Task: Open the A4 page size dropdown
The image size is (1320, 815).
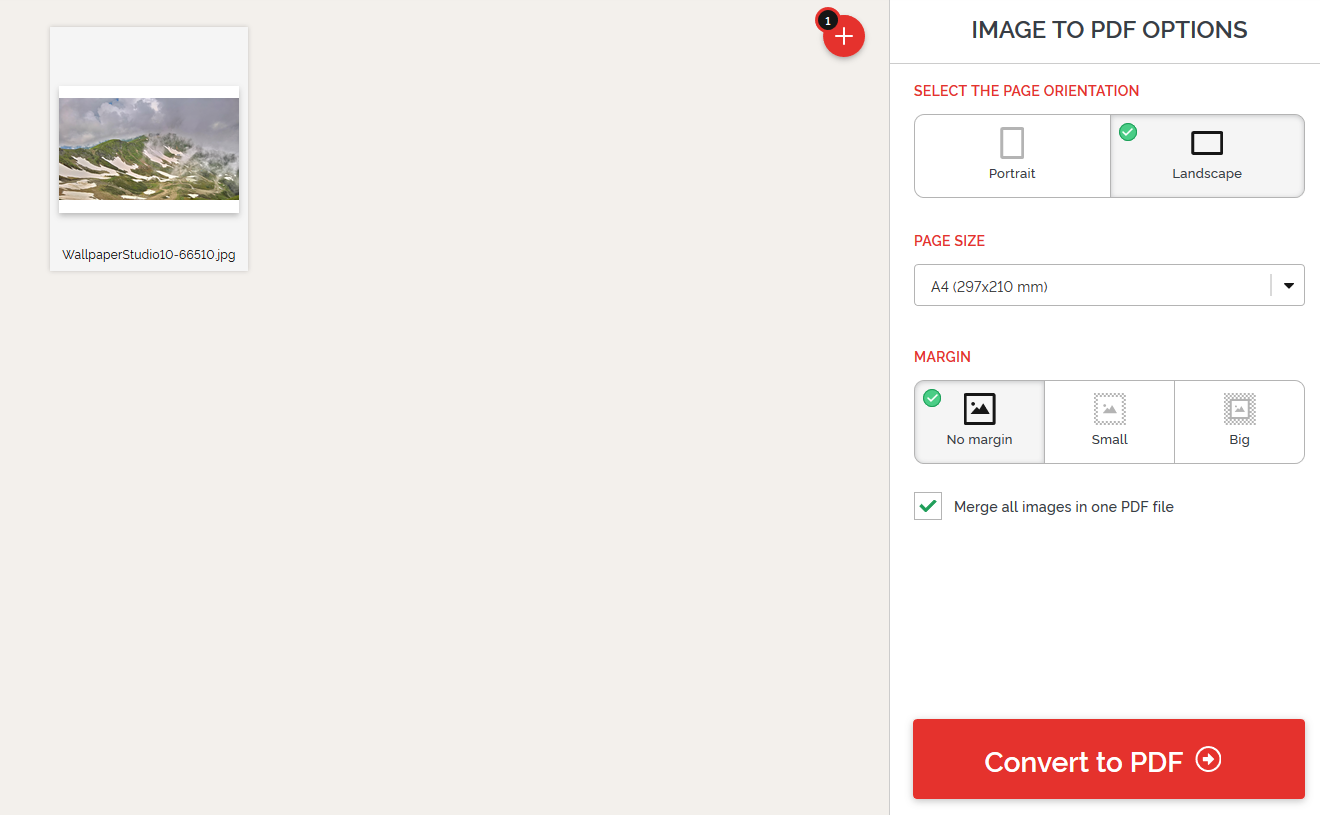Action: coord(1090,286)
